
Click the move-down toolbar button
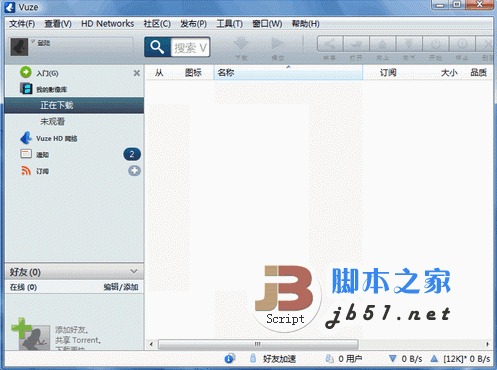[409, 44]
